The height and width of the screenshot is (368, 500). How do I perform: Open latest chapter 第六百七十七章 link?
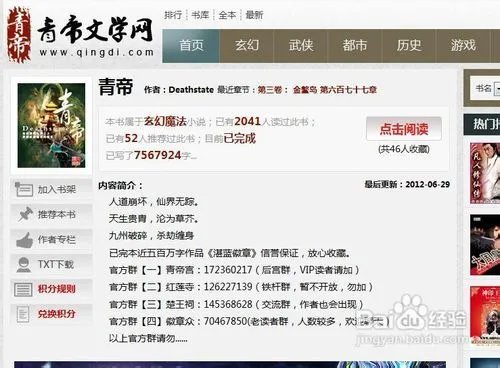[x=348, y=90]
